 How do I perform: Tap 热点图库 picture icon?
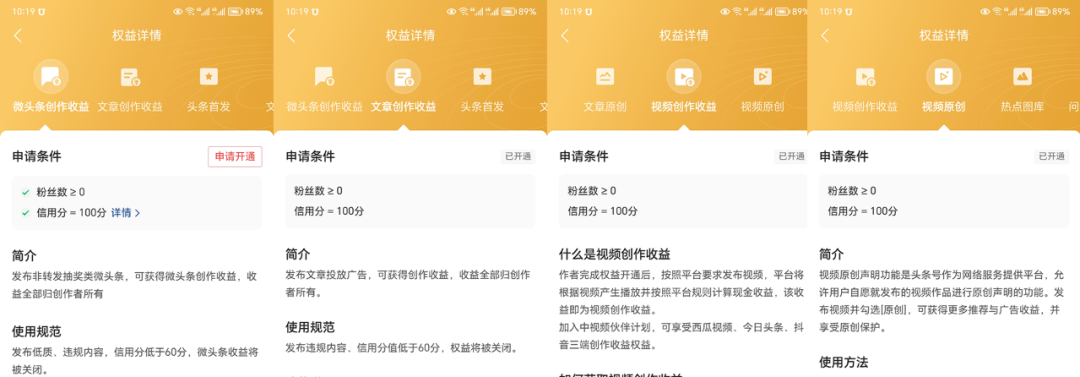(x=1022, y=77)
